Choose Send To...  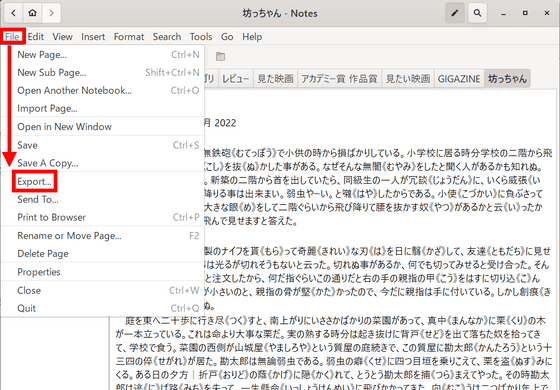click(x=103, y=199)
